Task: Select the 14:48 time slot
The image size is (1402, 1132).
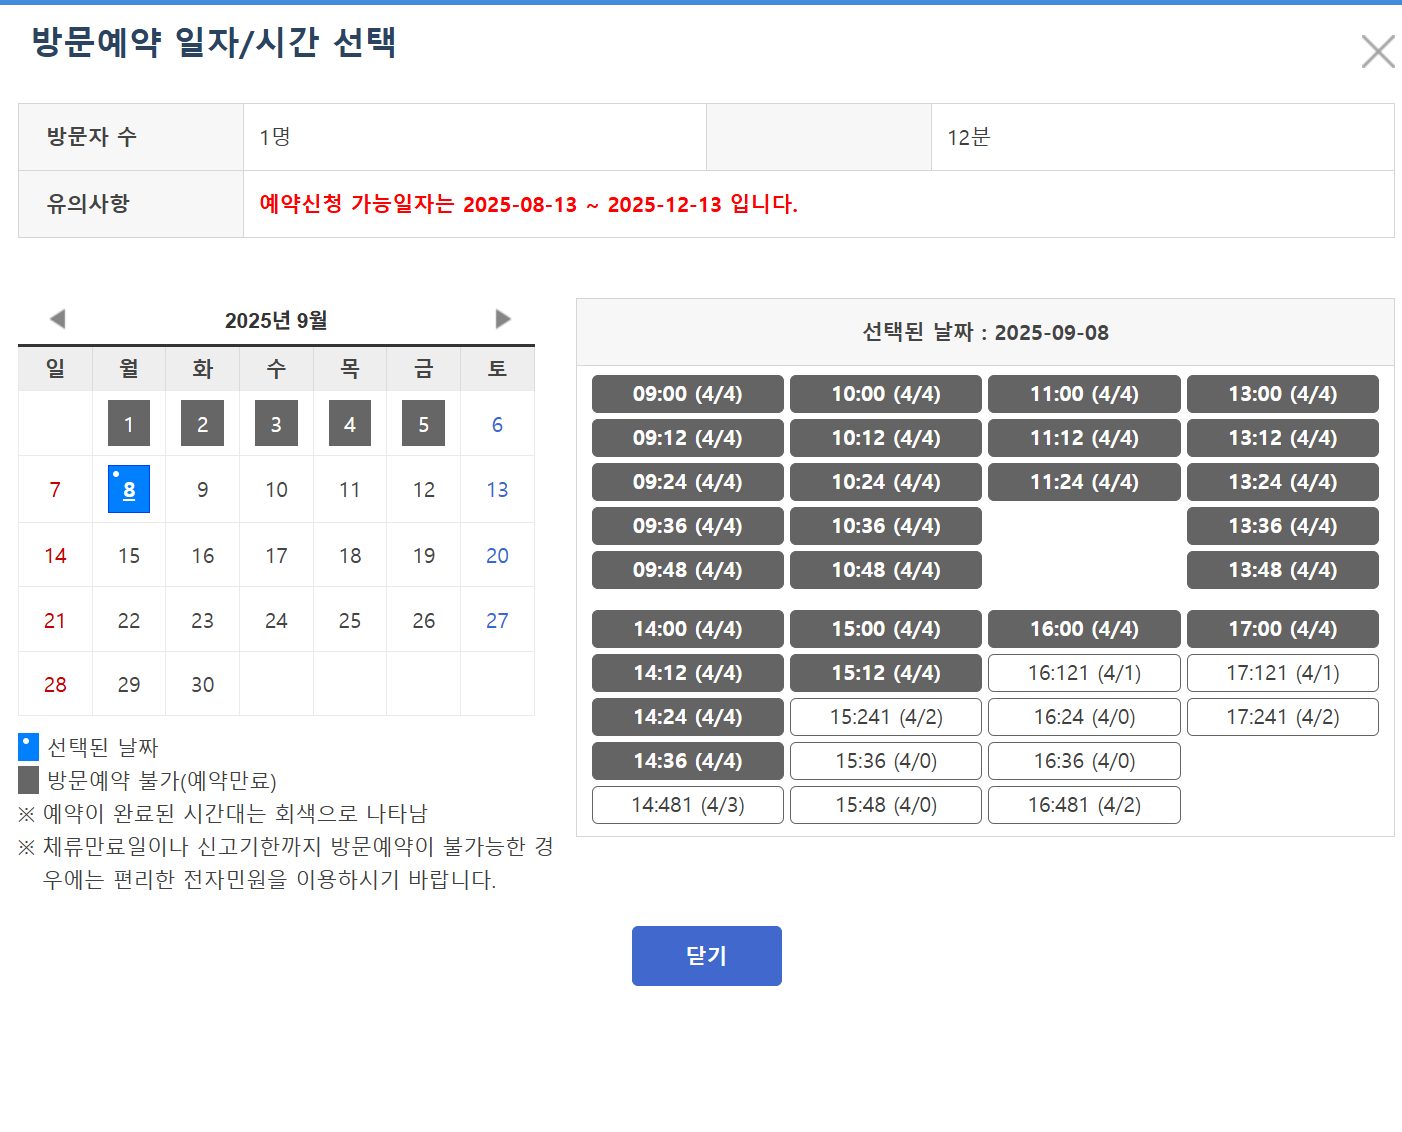Action: [x=688, y=805]
